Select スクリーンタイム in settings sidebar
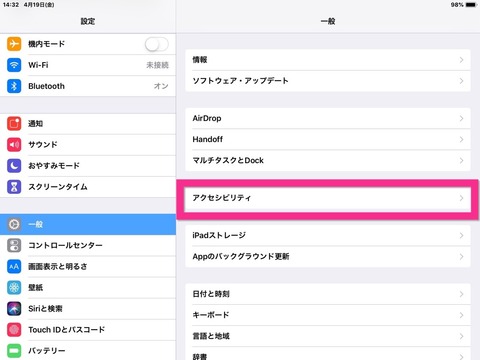 coord(88,187)
